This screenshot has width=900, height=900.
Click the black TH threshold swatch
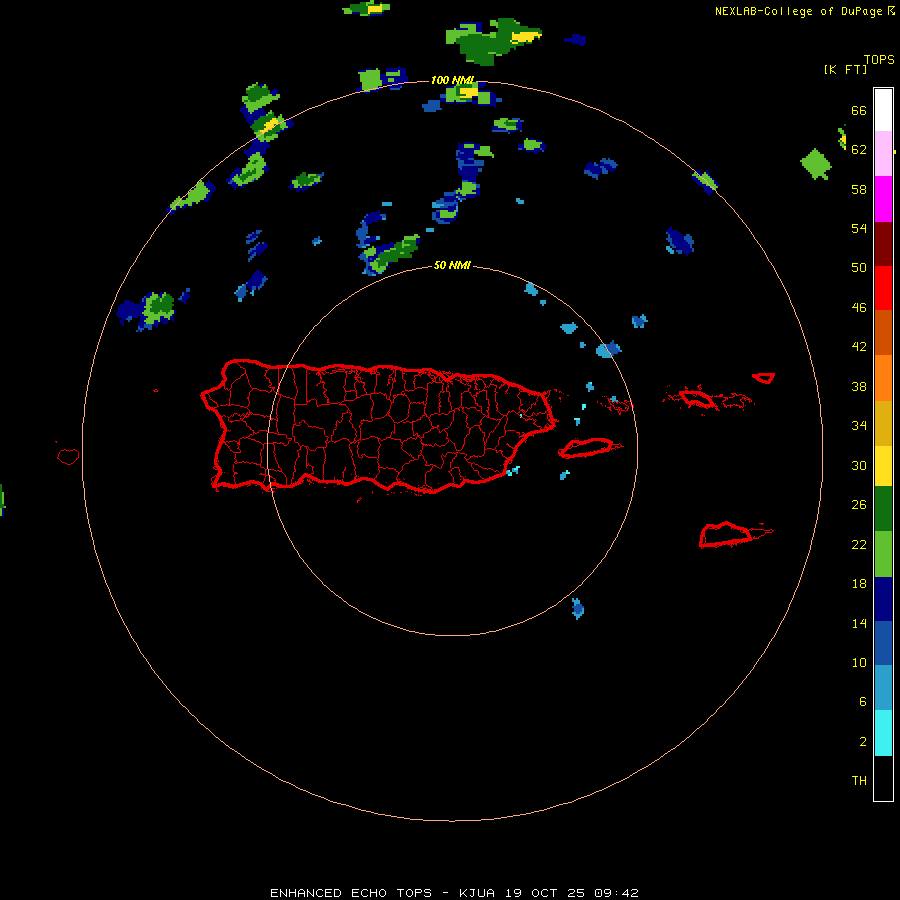883,778
